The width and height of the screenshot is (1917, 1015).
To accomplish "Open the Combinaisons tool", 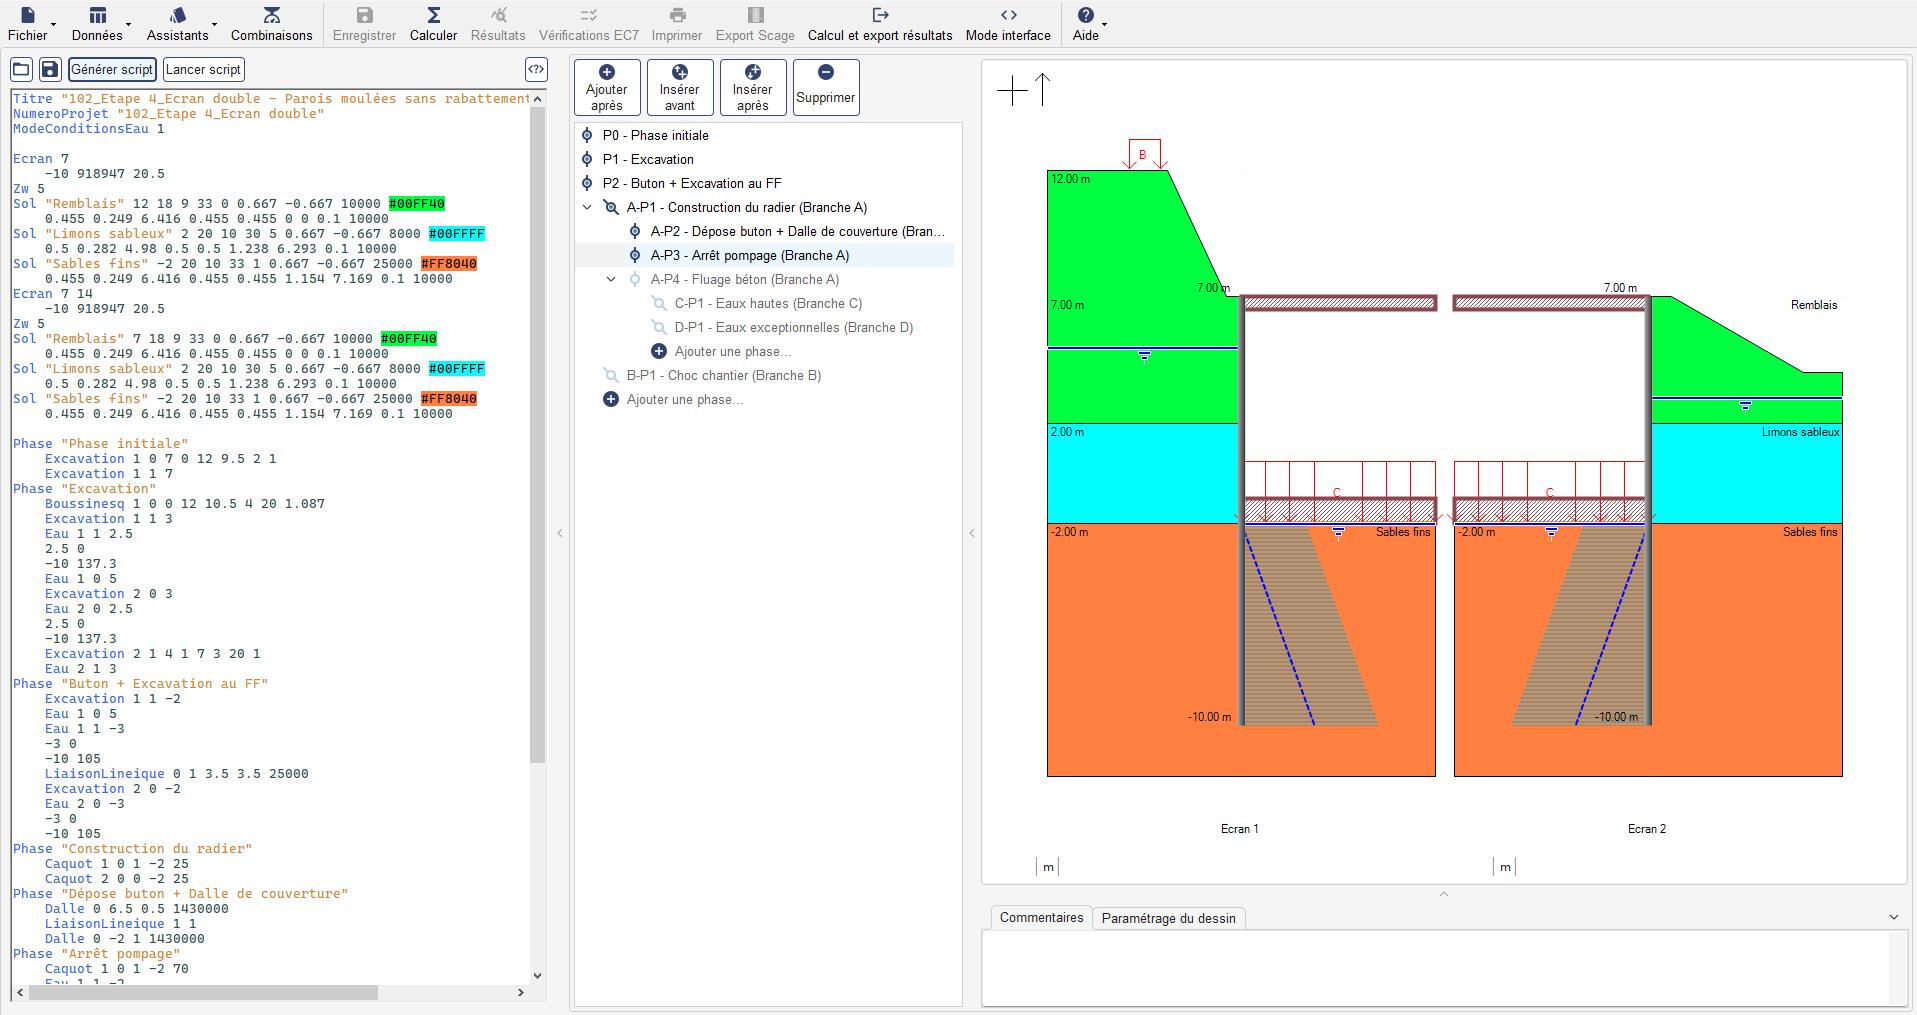I will (271, 24).
